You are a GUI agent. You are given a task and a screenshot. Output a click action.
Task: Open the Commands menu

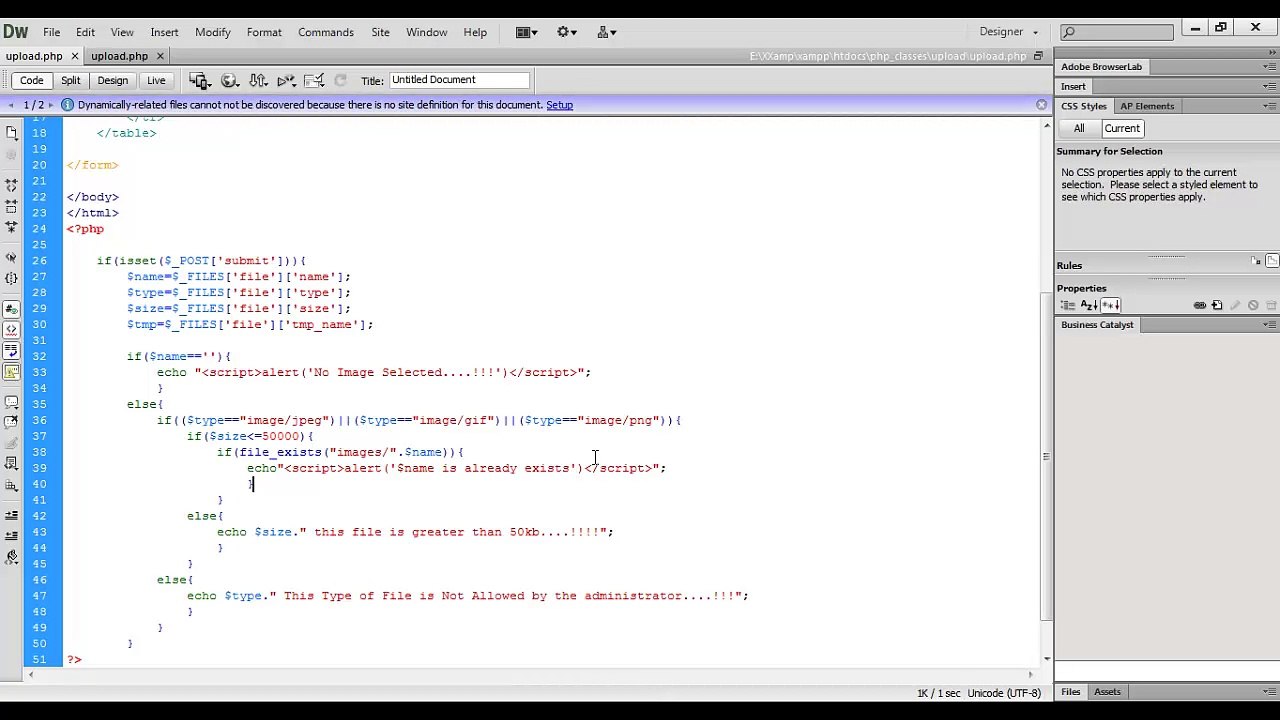(x=326, y=32)
